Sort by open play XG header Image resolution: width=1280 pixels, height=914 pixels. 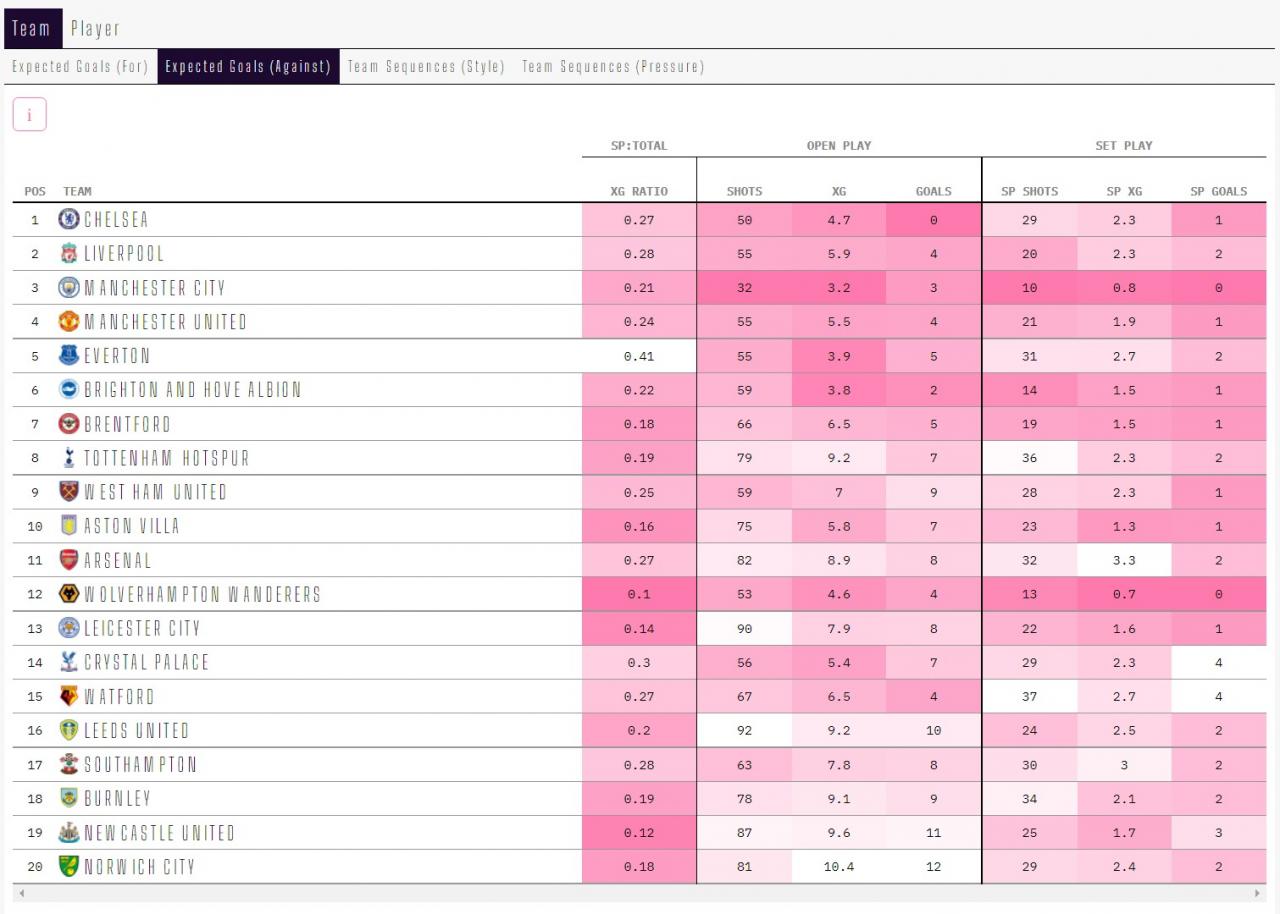pos(839,191)
